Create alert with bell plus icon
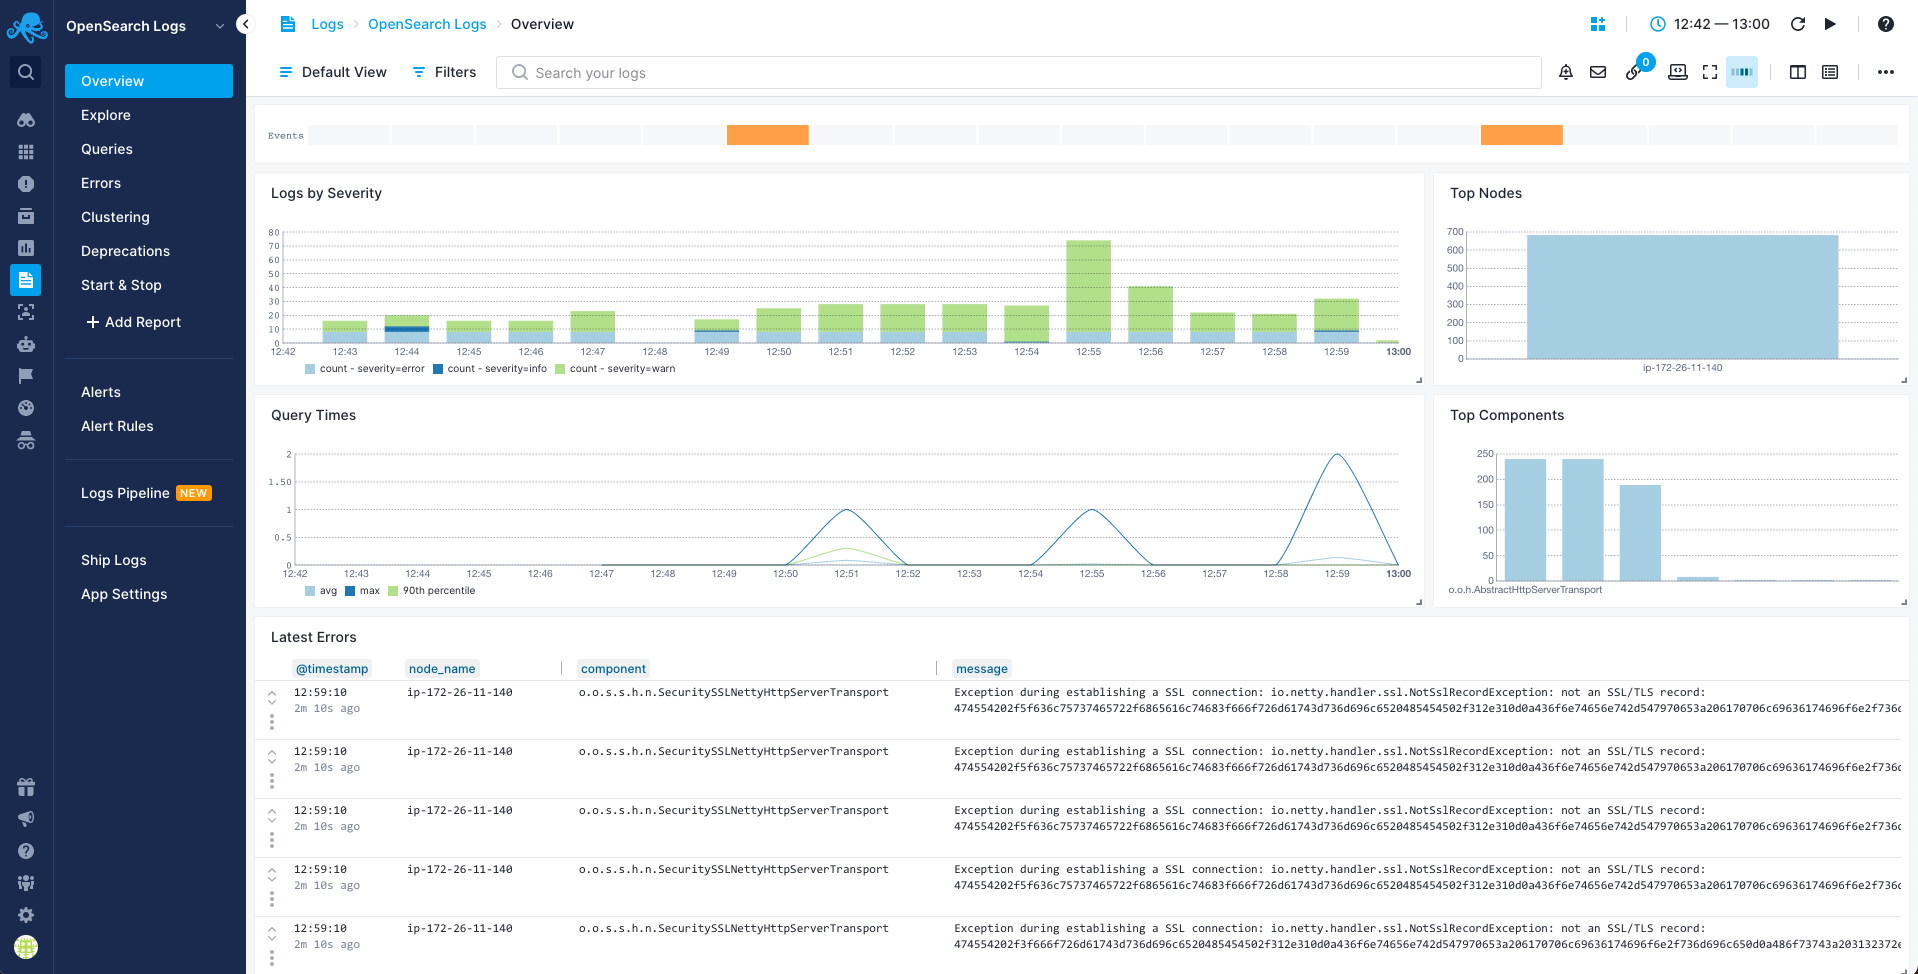Image resolution: width=1918 pixels, height=974 pixels. point(1566,72)
